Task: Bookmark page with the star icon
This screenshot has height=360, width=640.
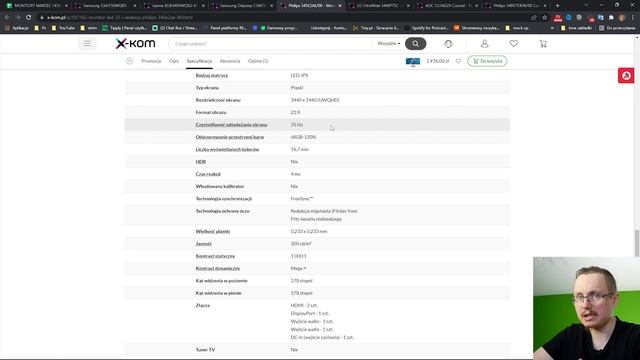Action: tap(544, 18)
